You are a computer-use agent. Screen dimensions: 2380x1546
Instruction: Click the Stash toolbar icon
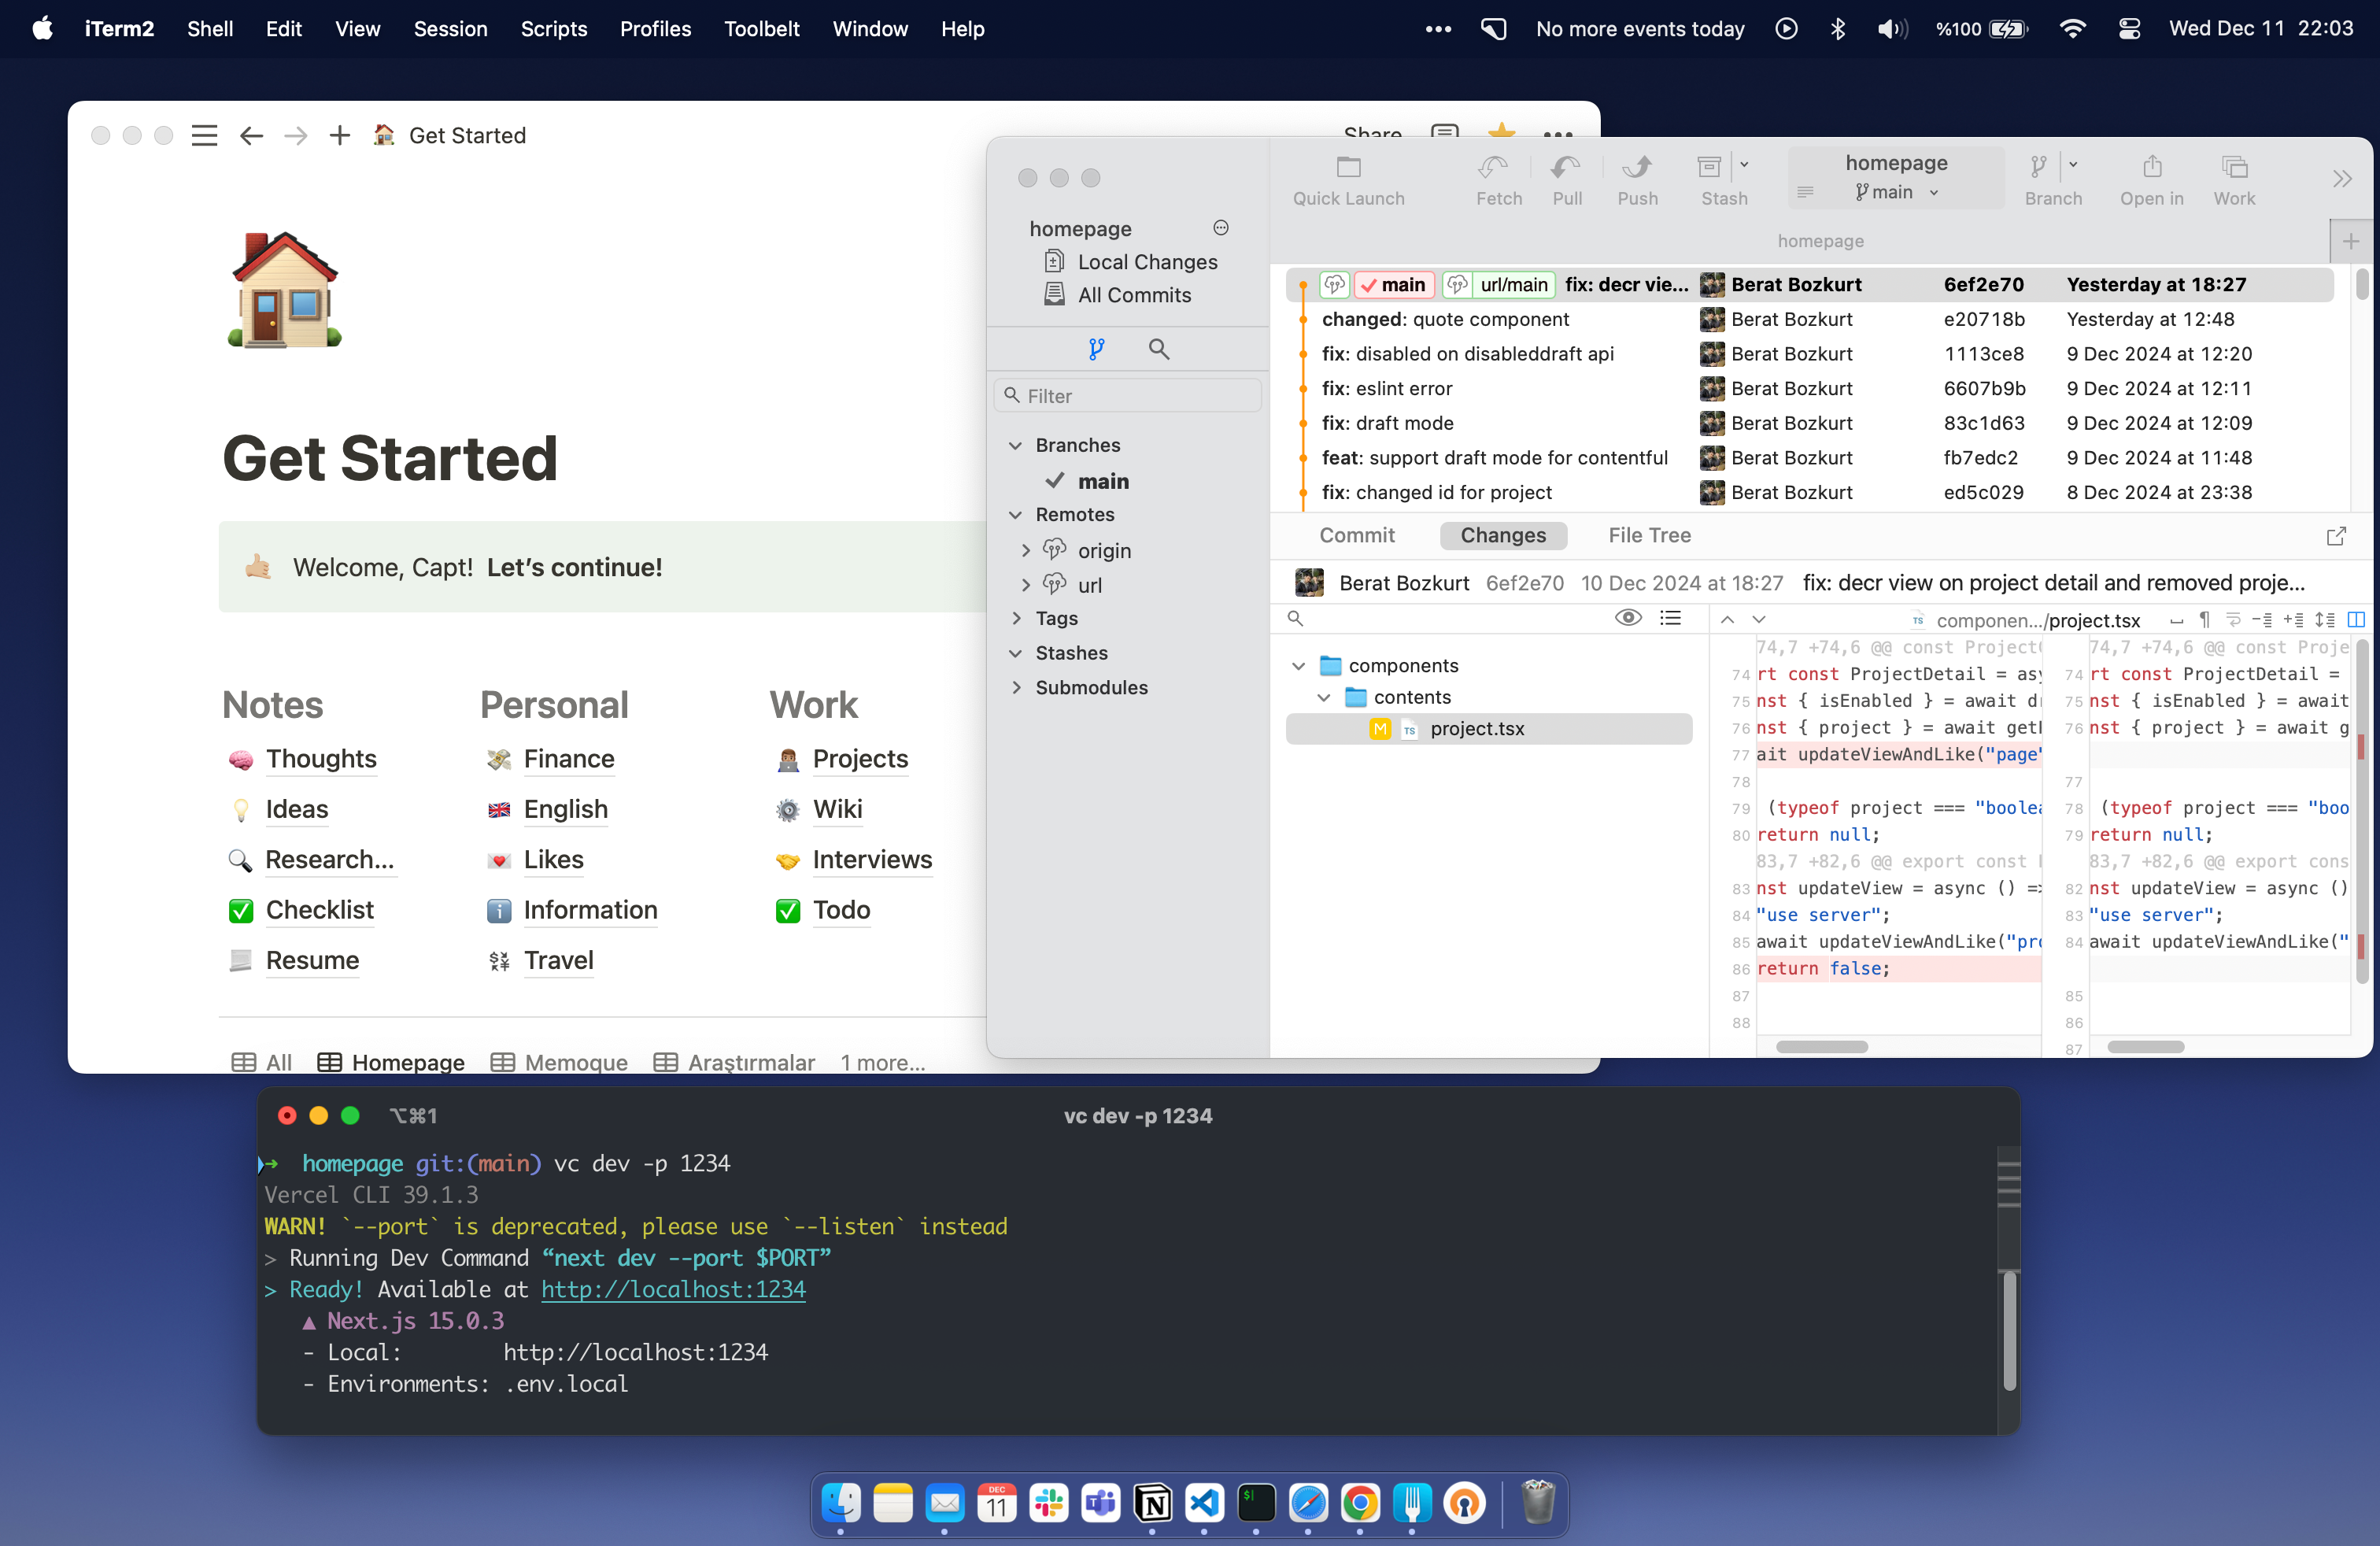pyautogui.click(x=1708, y=168)
